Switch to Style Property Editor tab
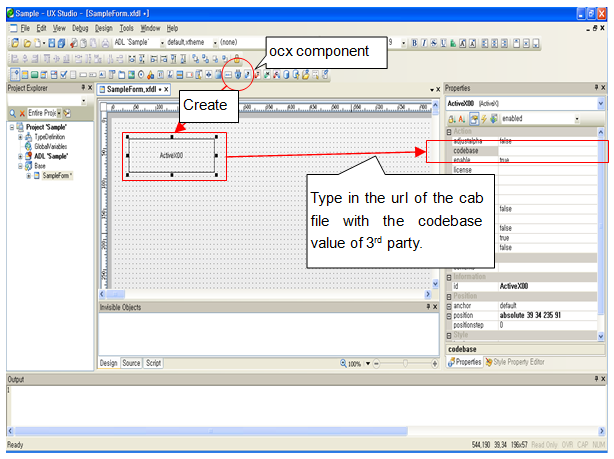This screenshot has width=614, height=459. [x=515, y=362]
